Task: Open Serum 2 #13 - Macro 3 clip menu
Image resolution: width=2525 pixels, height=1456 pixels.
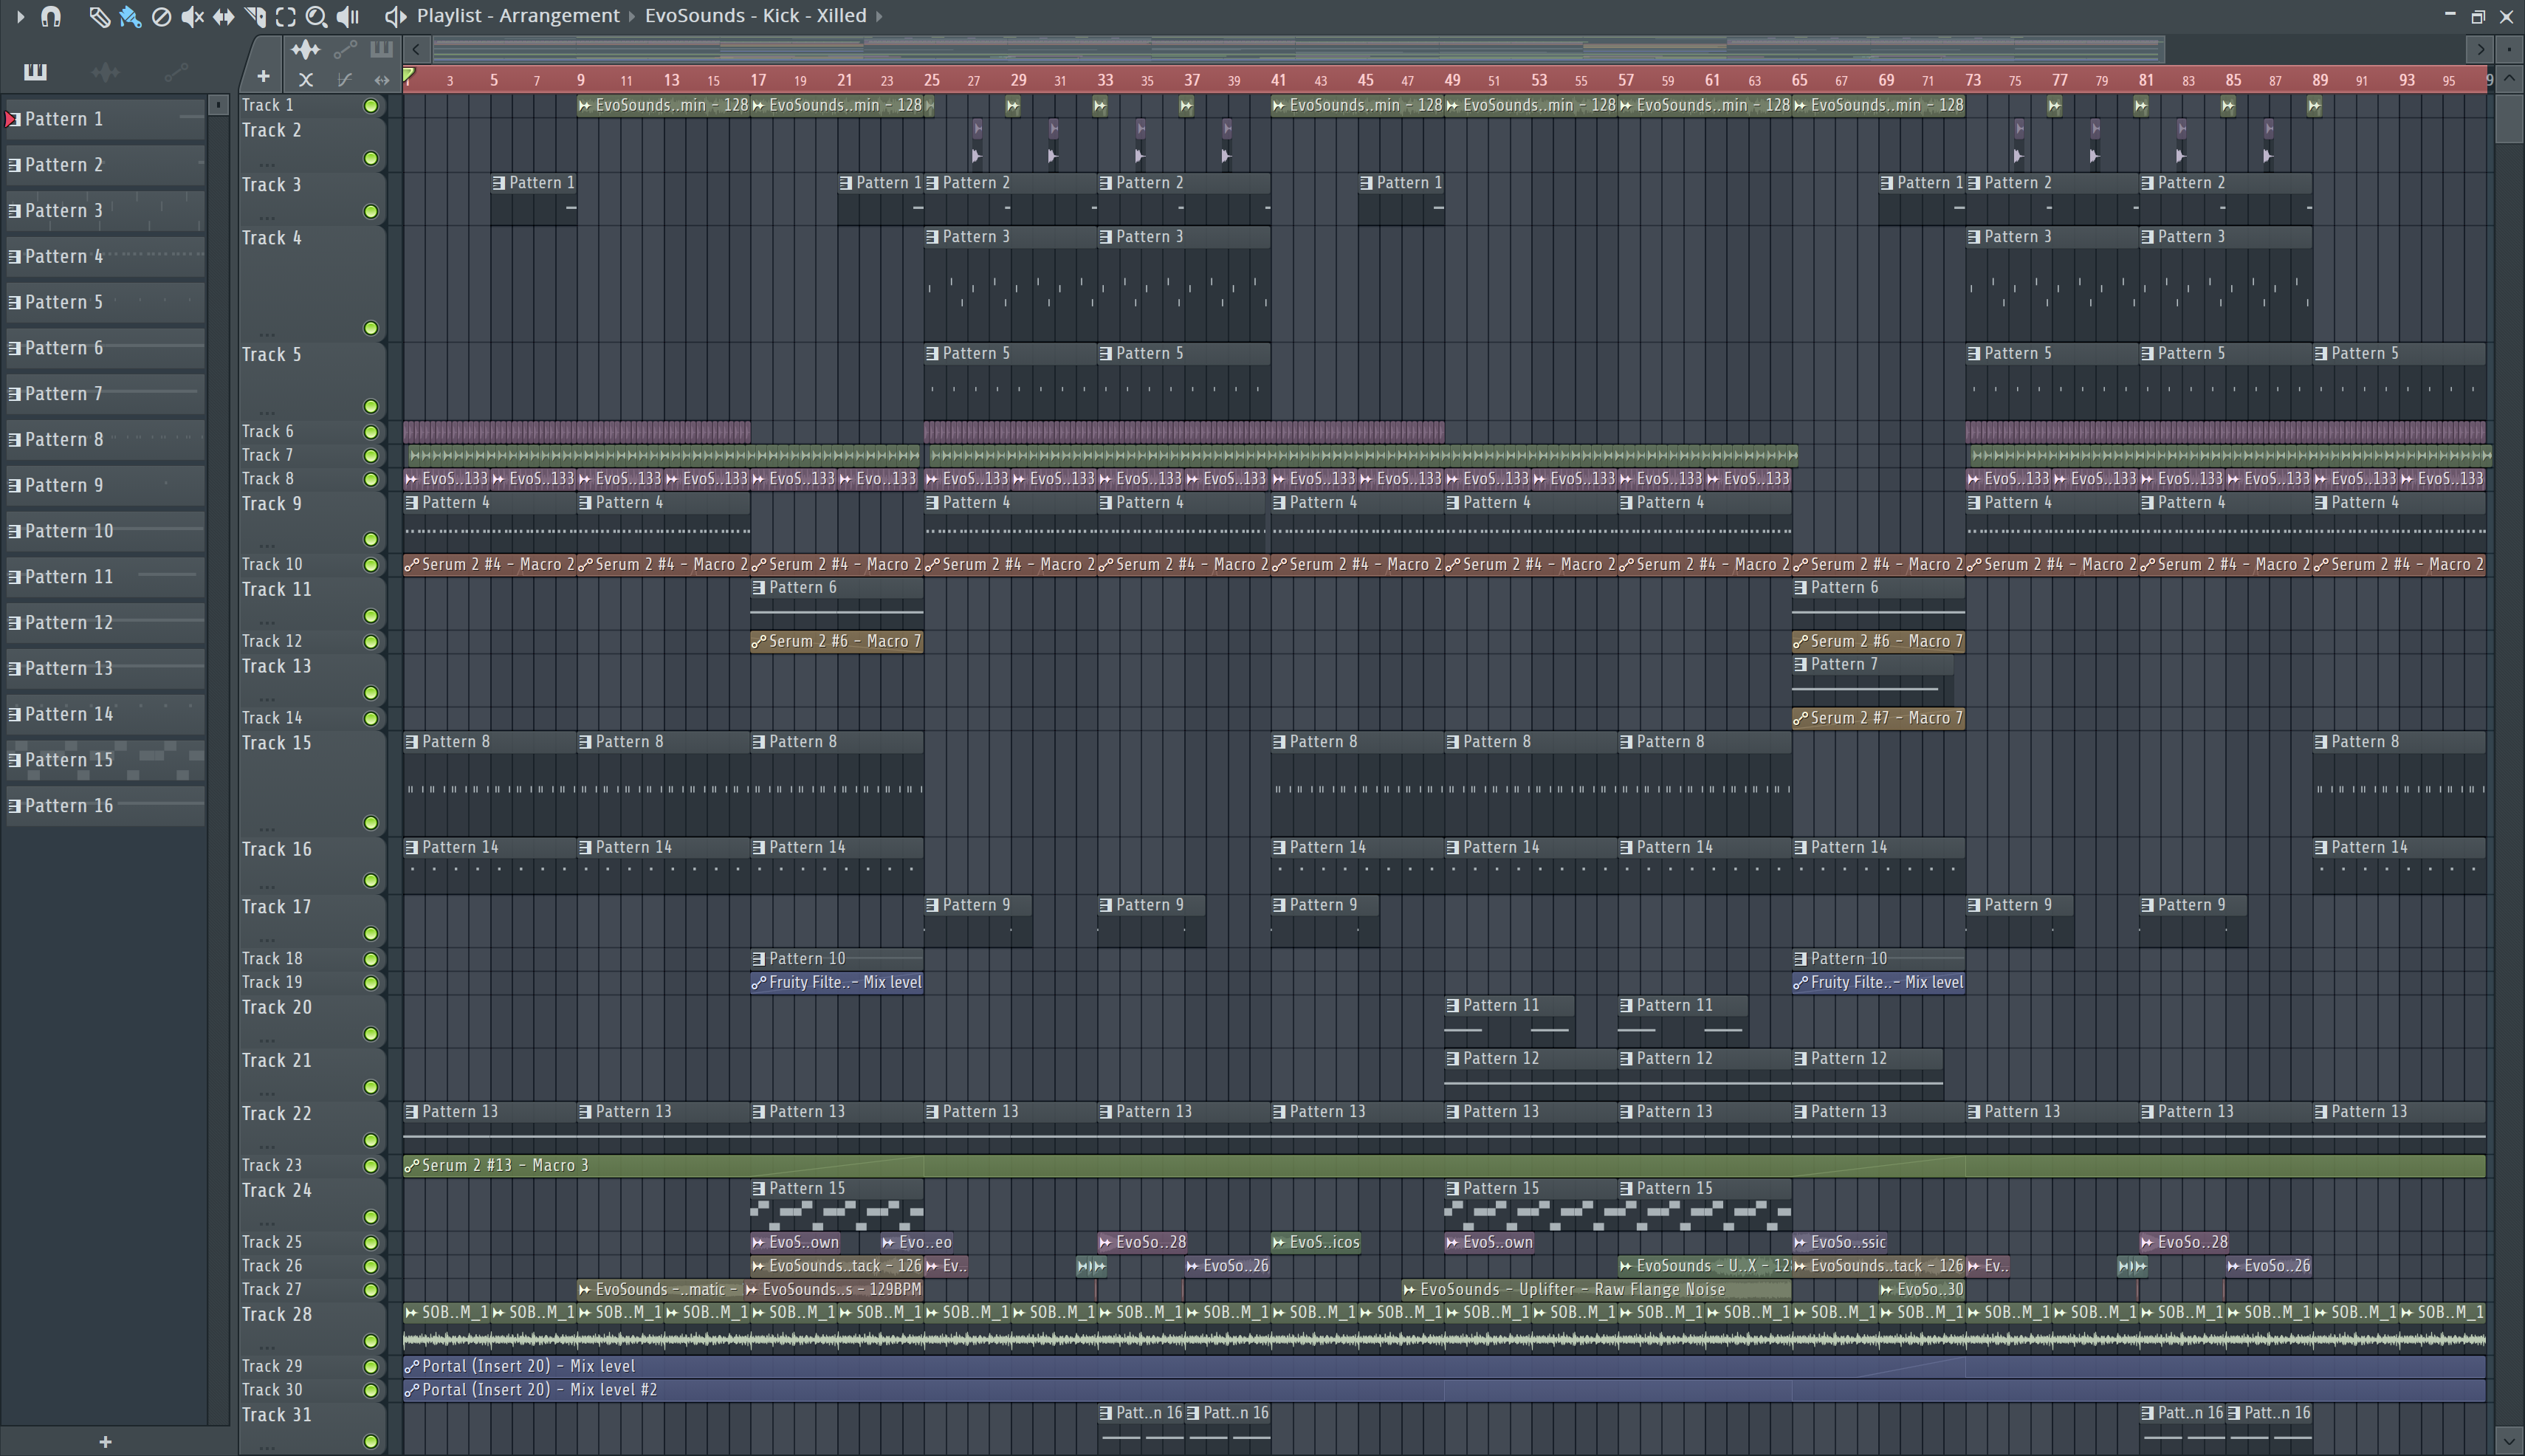Action: (x=411, y=1166)
